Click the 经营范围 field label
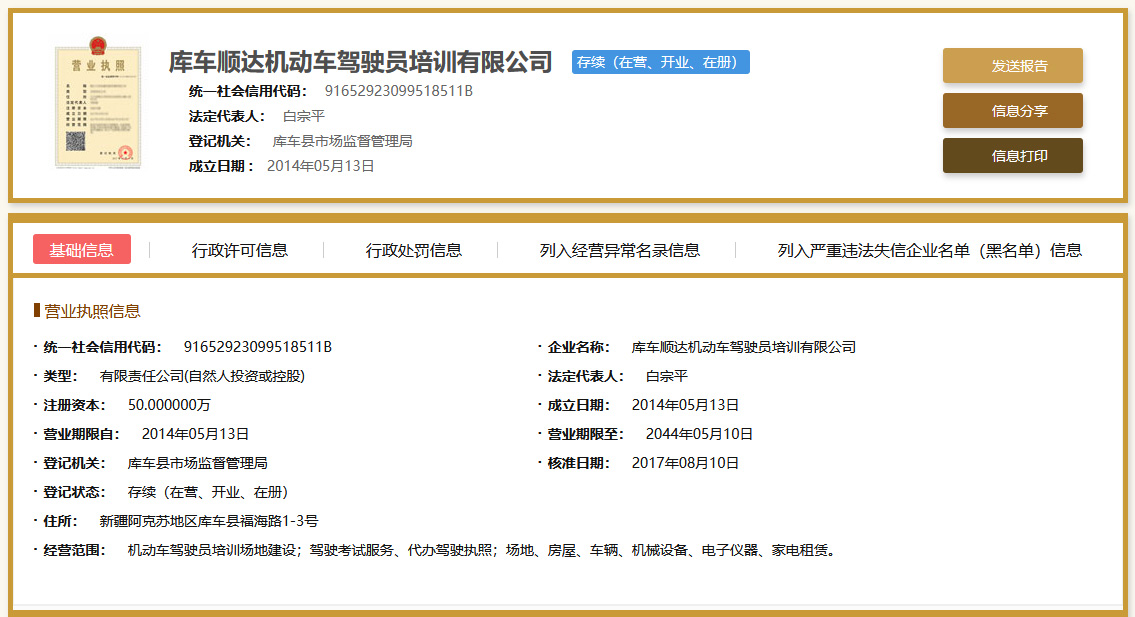Image resolution: width=1135 pixels, height=617 pixels. 75,550
